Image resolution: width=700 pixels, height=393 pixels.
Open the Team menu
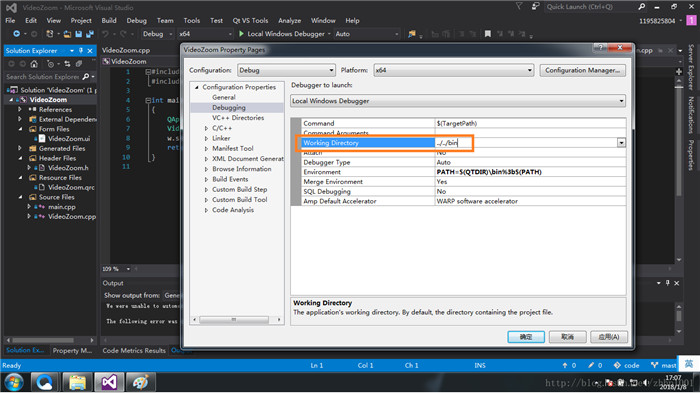coord(165,21)
